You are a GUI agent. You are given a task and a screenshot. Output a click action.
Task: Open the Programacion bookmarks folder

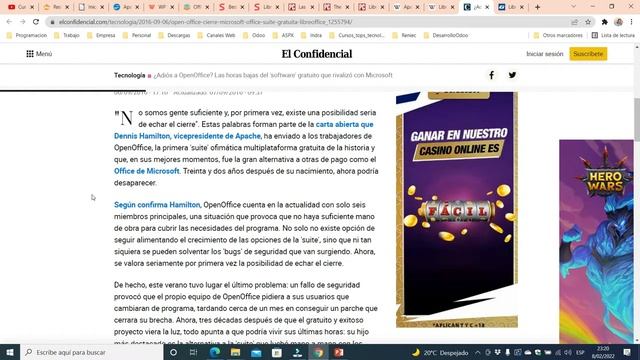(27, 36)
